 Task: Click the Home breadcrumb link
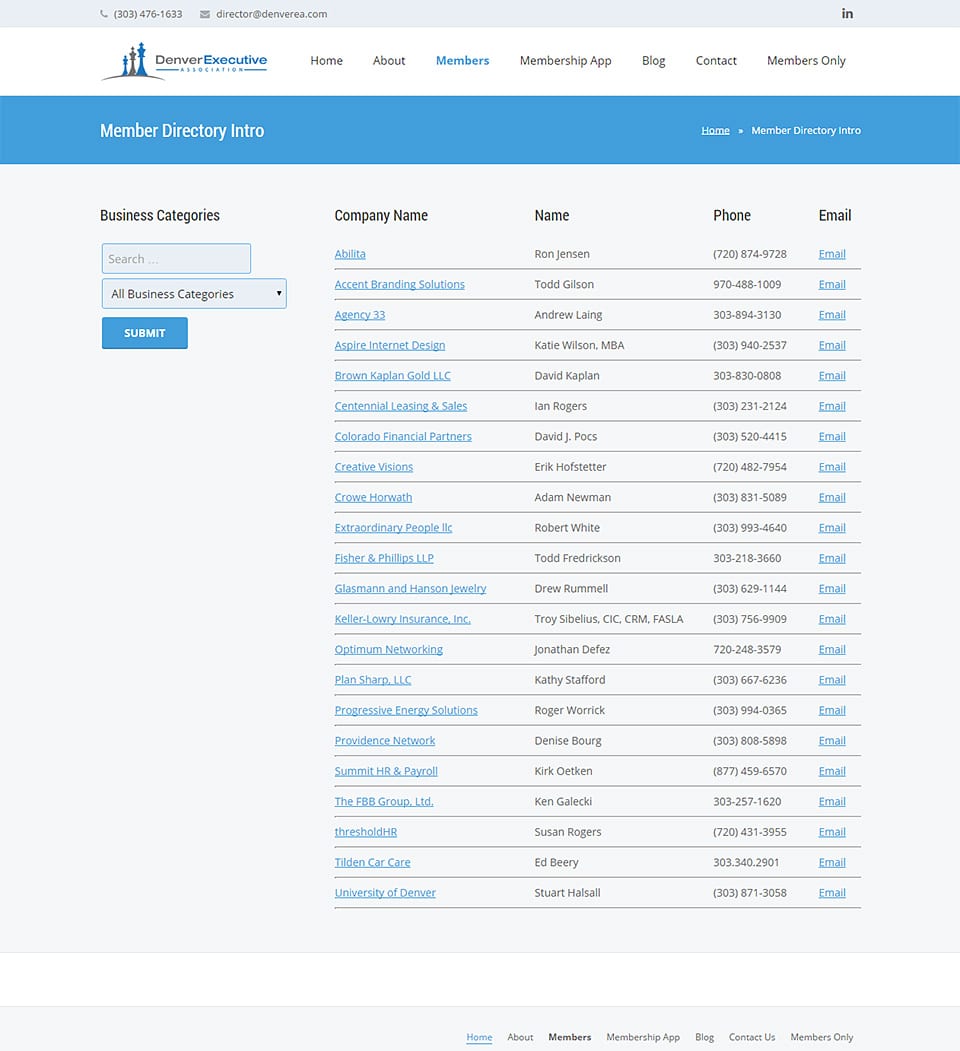coord(715,130)
